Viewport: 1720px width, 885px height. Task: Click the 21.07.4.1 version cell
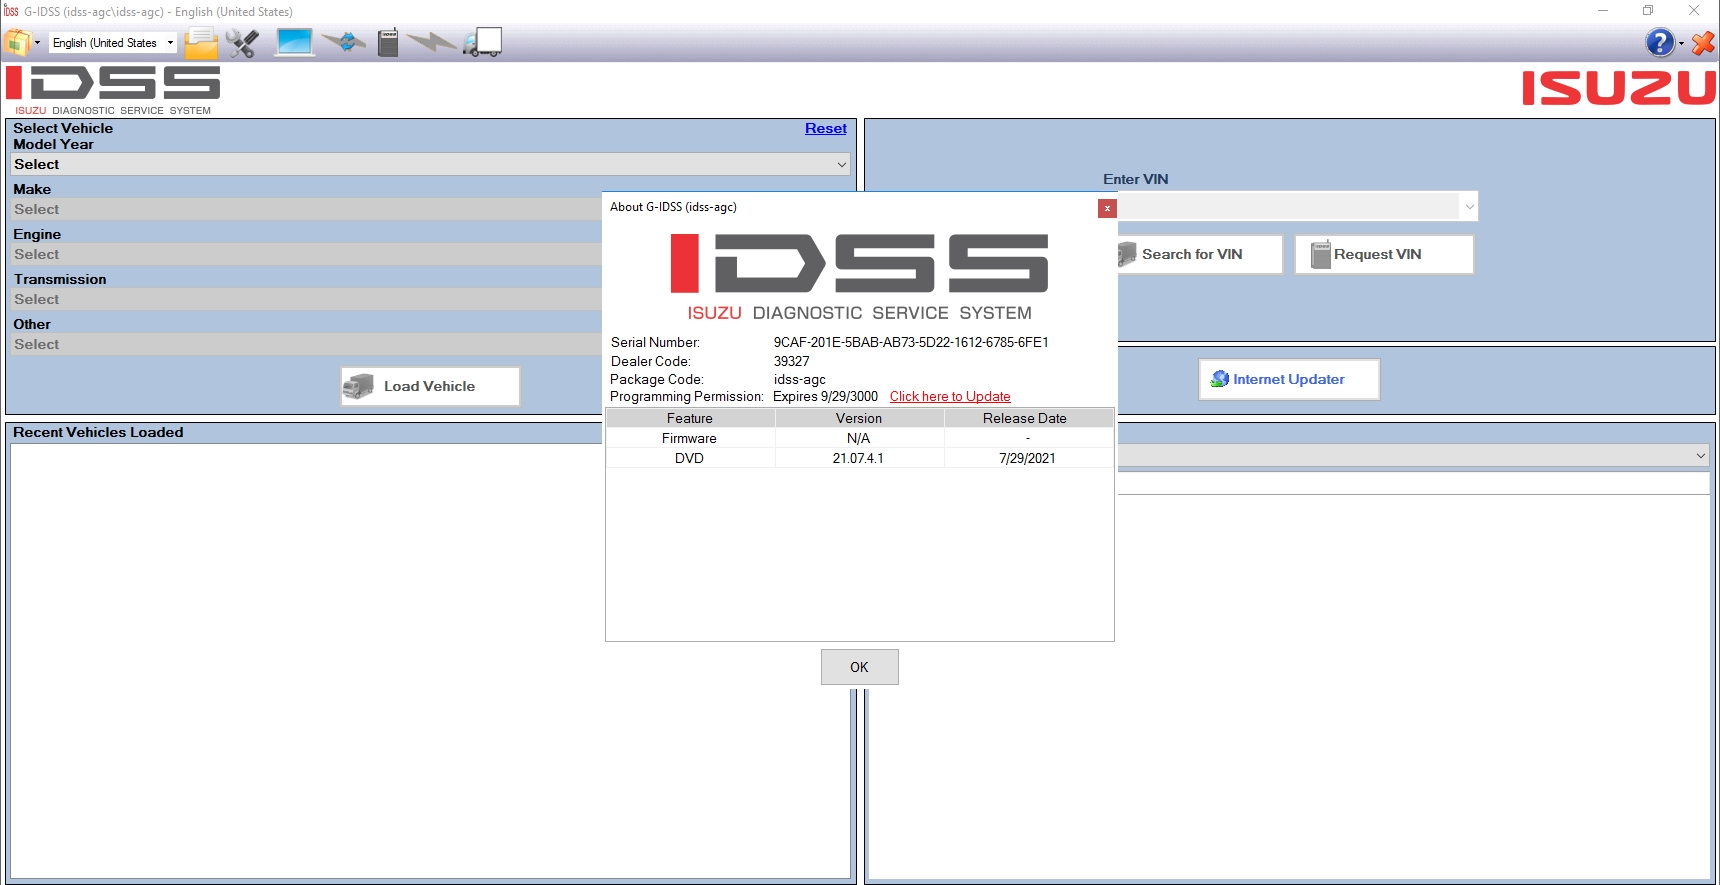point(859,458)
